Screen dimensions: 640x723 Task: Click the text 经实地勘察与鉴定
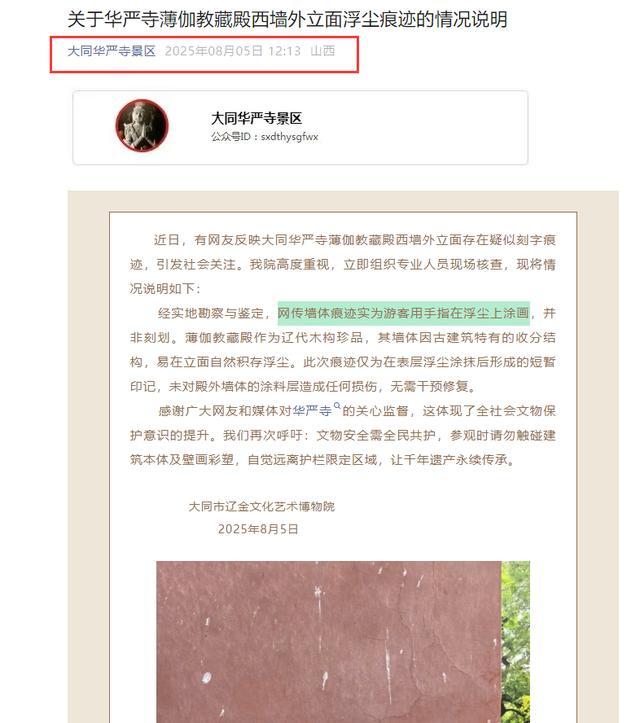pyautogui.click(x=211, y=313)
